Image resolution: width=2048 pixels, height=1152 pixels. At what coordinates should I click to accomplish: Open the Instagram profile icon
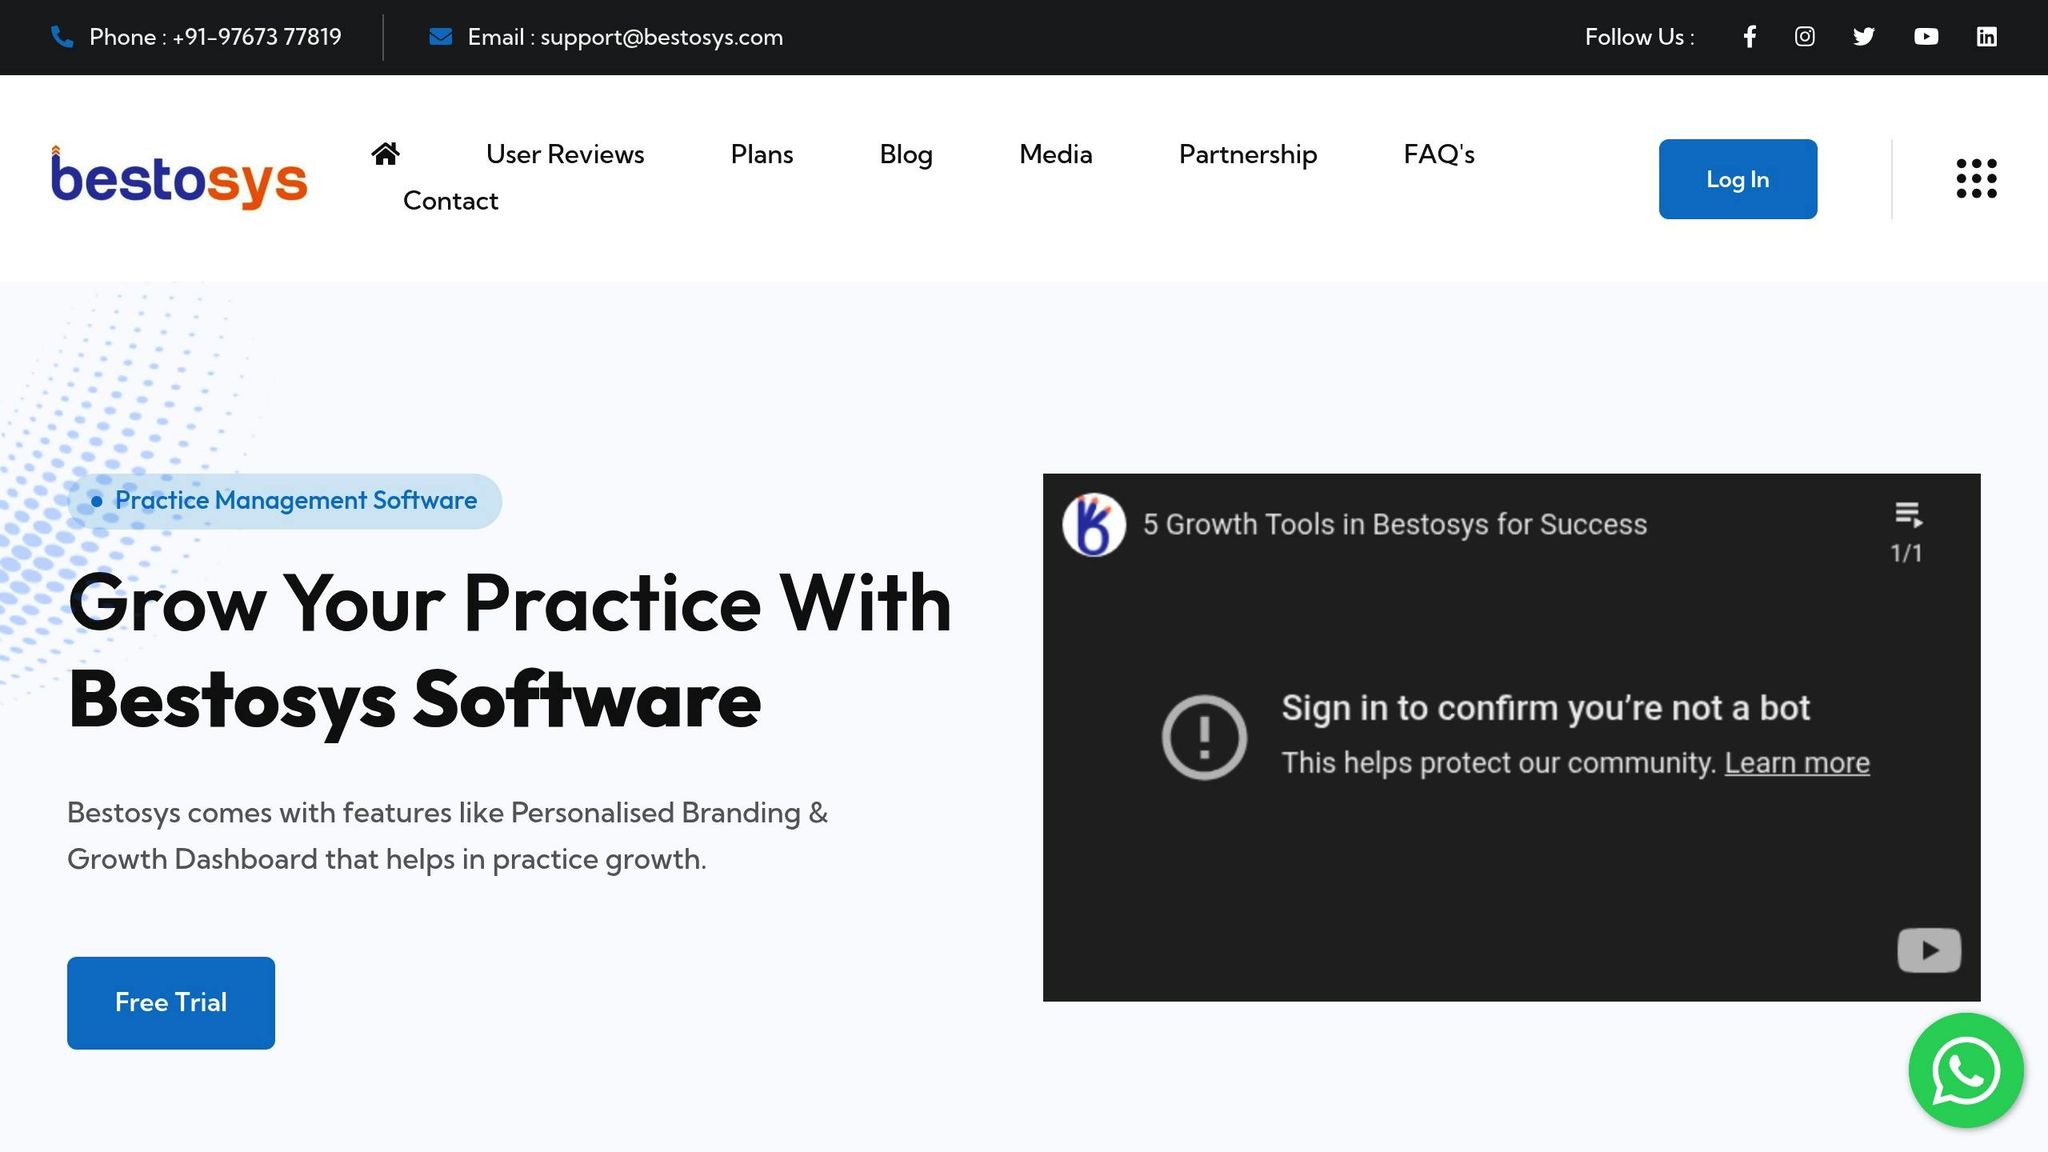click(1805, 37)
